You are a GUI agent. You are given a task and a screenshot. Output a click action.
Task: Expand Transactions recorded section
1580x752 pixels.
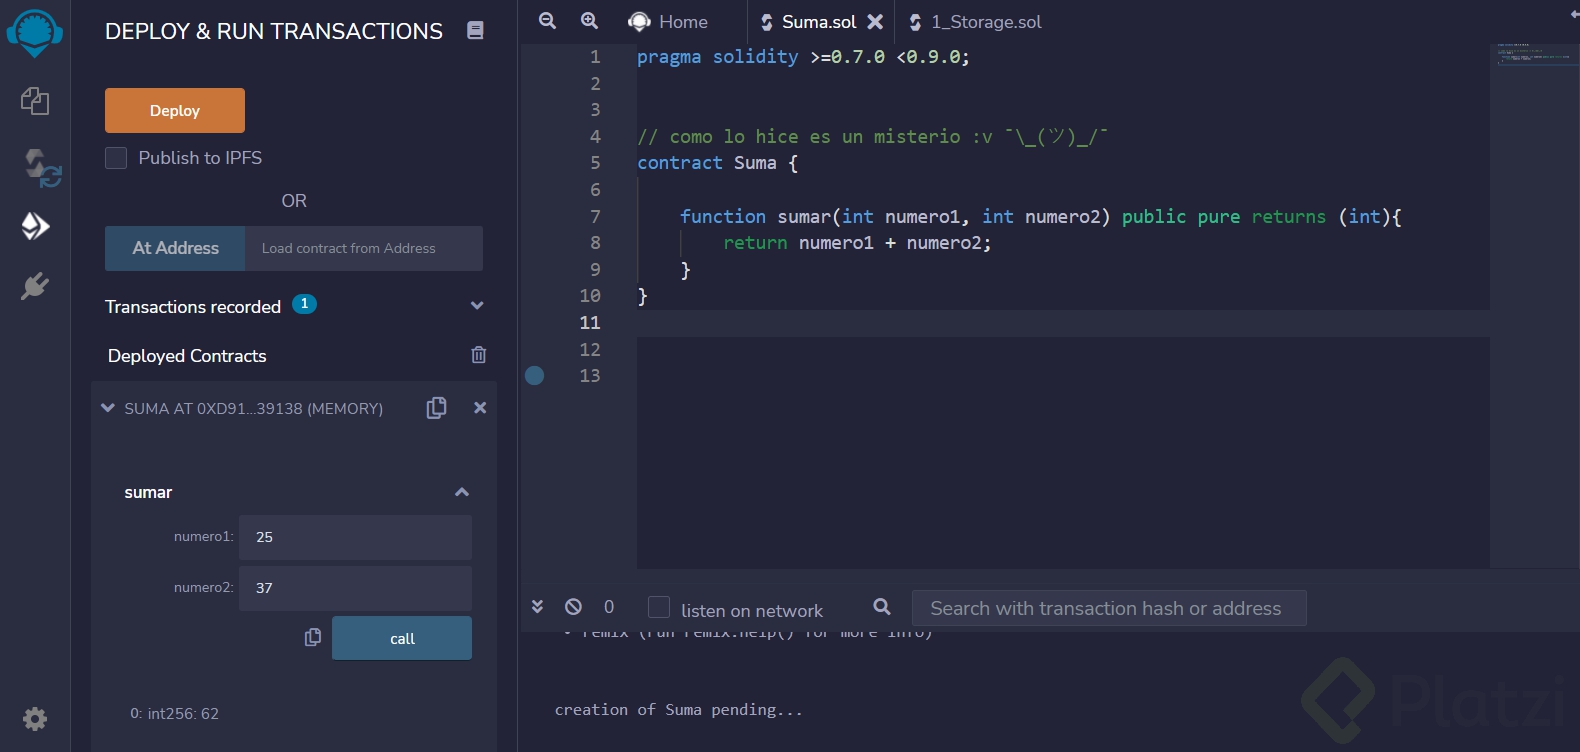477,306
